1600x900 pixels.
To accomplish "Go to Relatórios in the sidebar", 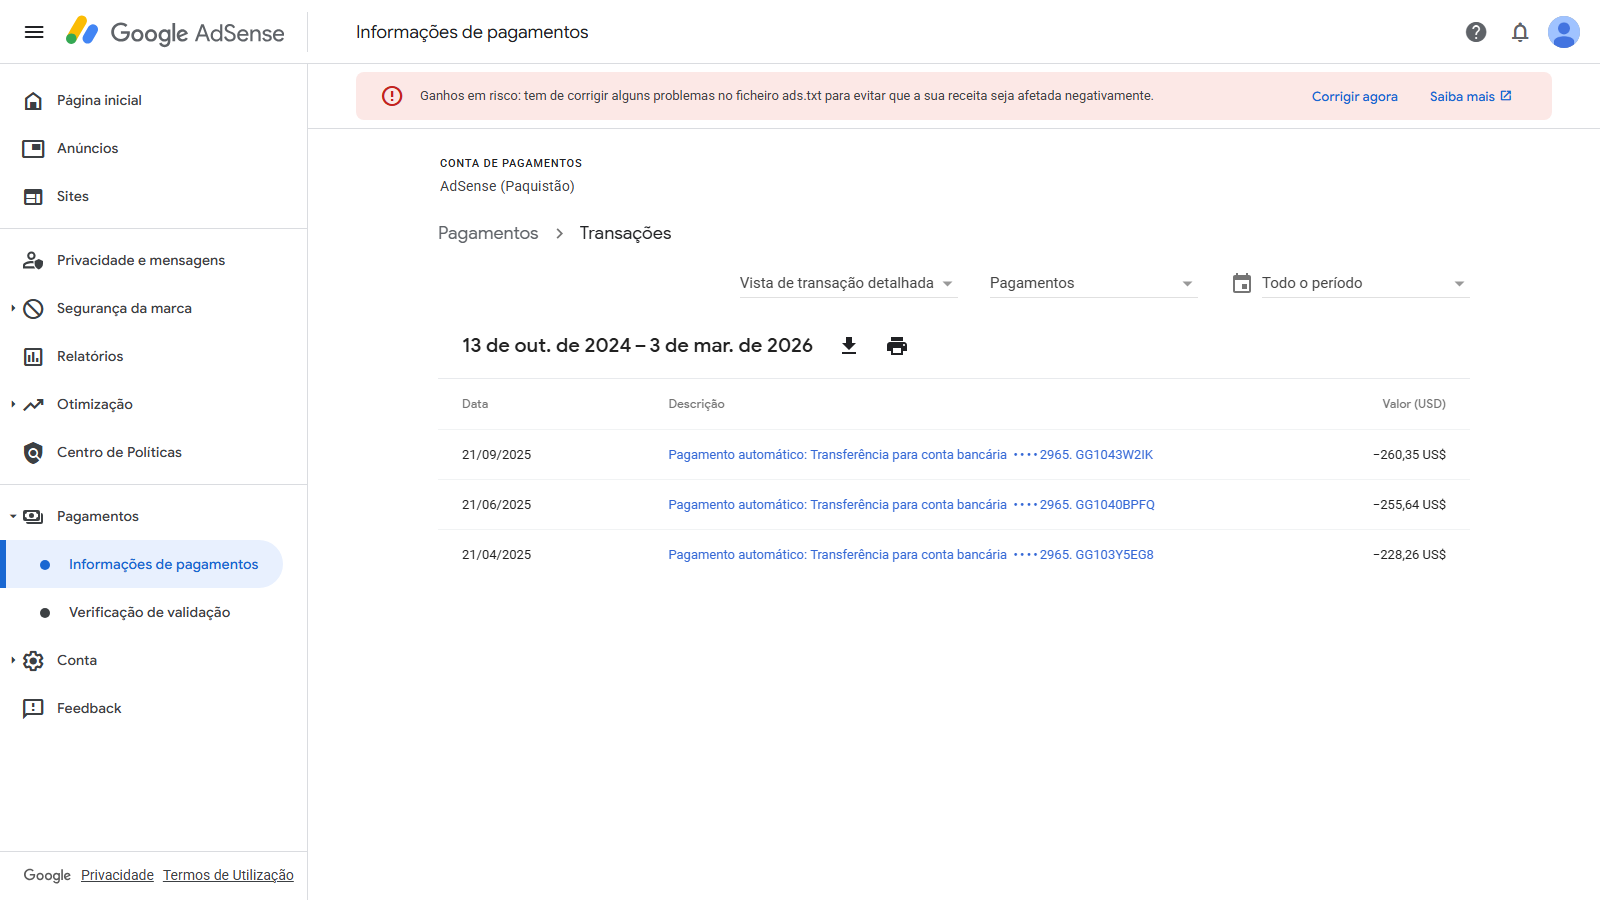I will pyautogui.click(x=90, y=356).
